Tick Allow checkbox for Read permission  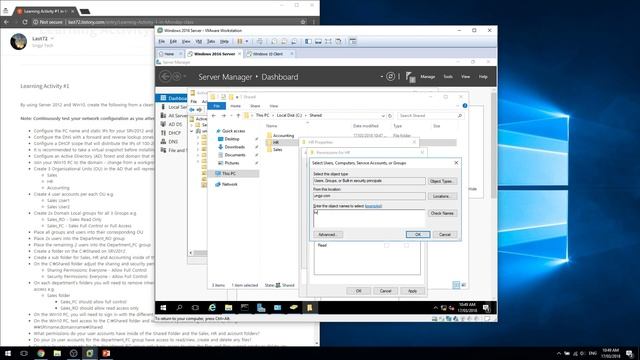pyautogui.click(x=387, y=245)
